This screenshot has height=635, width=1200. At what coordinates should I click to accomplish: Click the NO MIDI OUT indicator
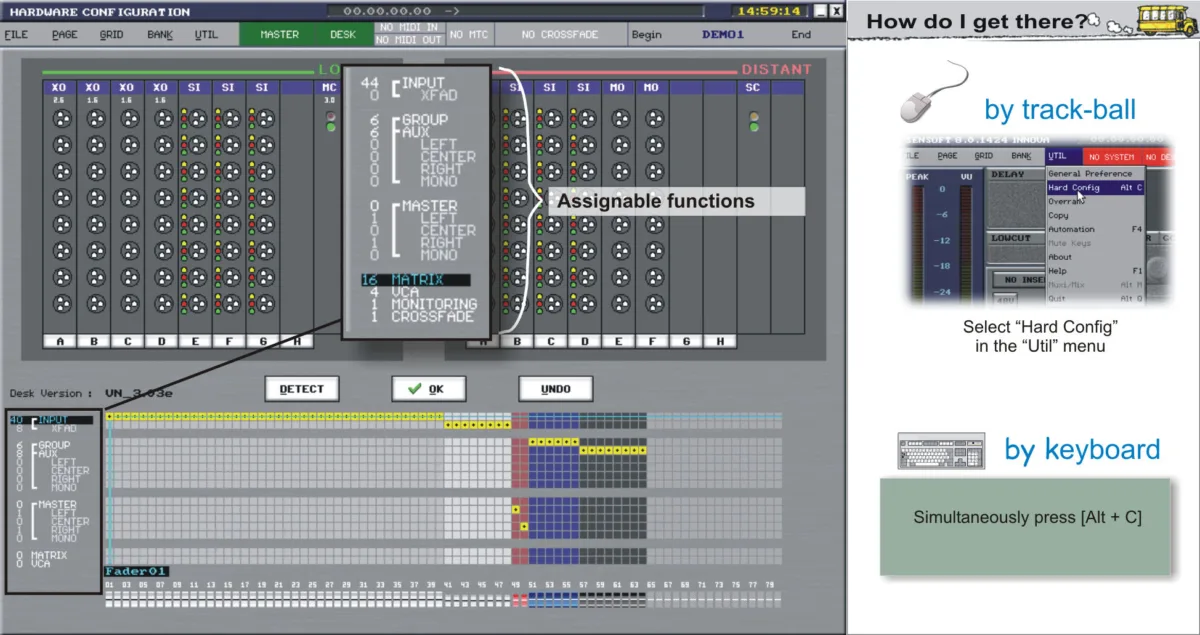(408, 40)
